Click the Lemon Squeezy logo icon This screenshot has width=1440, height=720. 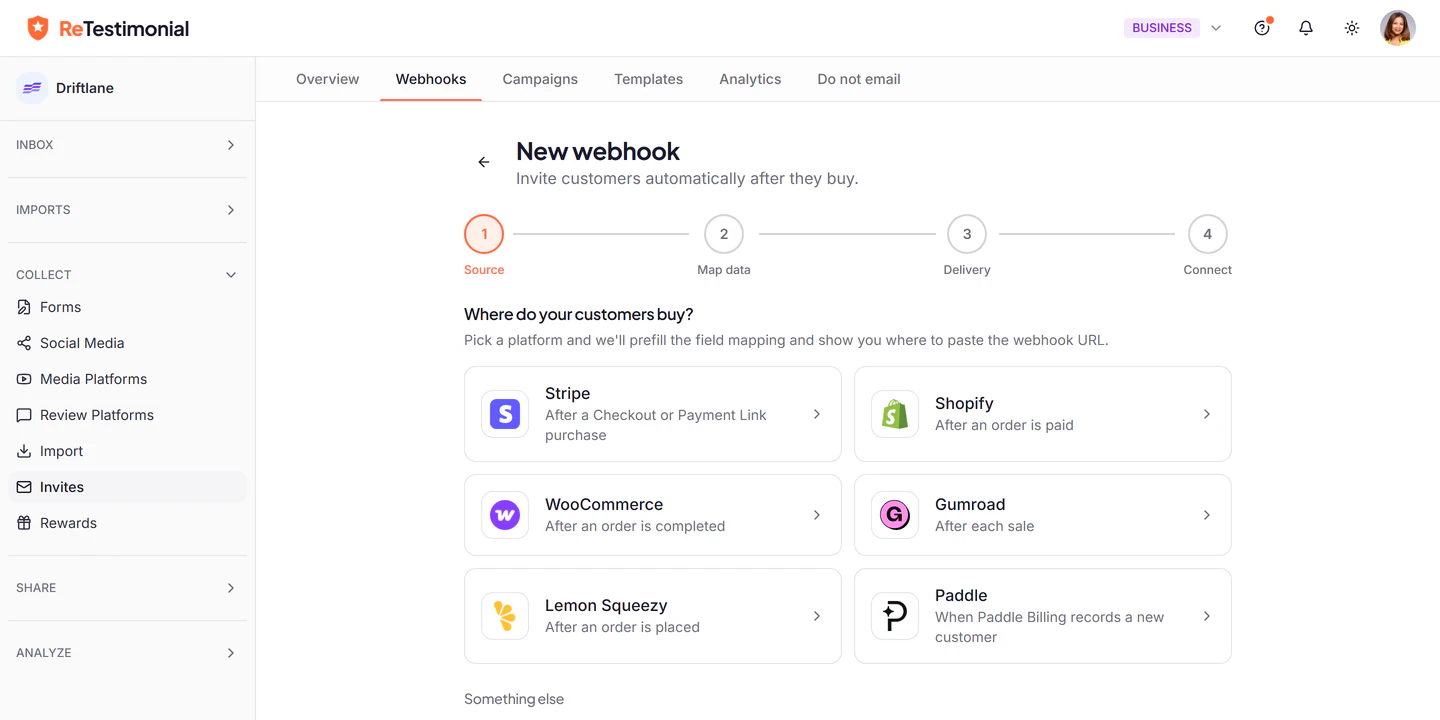[505, 616]
